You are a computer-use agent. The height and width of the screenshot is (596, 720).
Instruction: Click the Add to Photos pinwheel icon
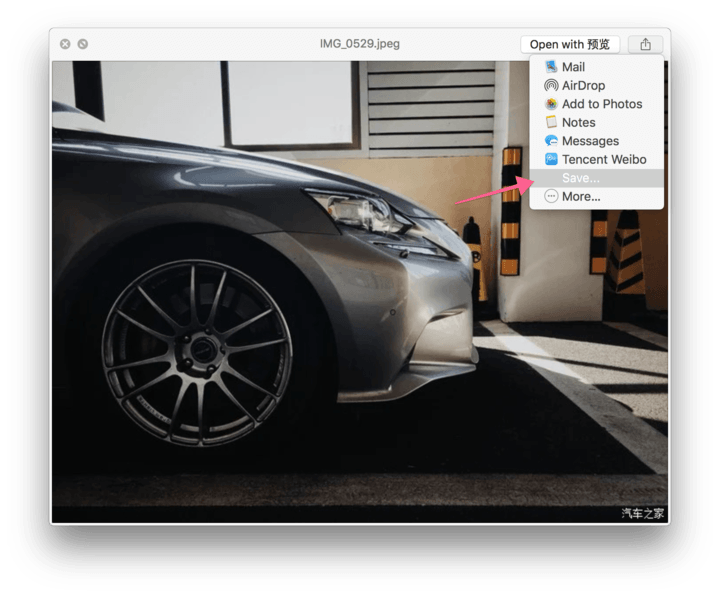pyautogui.click(x=551, y=104)
